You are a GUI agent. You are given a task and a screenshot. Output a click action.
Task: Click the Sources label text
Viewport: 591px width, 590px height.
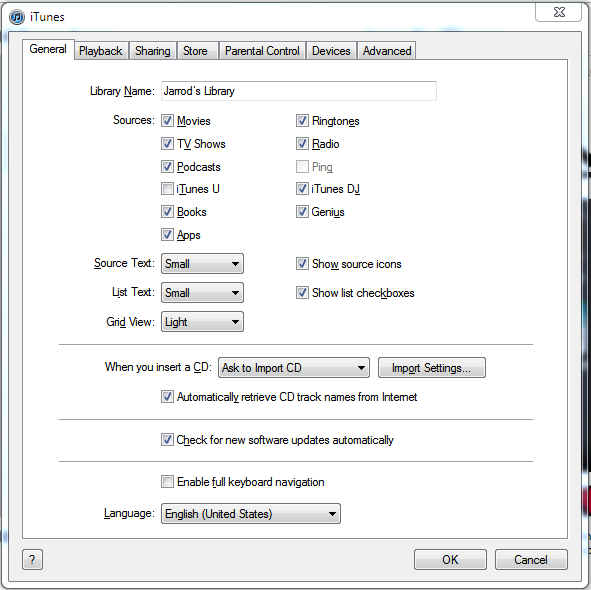tap(134, 120)
